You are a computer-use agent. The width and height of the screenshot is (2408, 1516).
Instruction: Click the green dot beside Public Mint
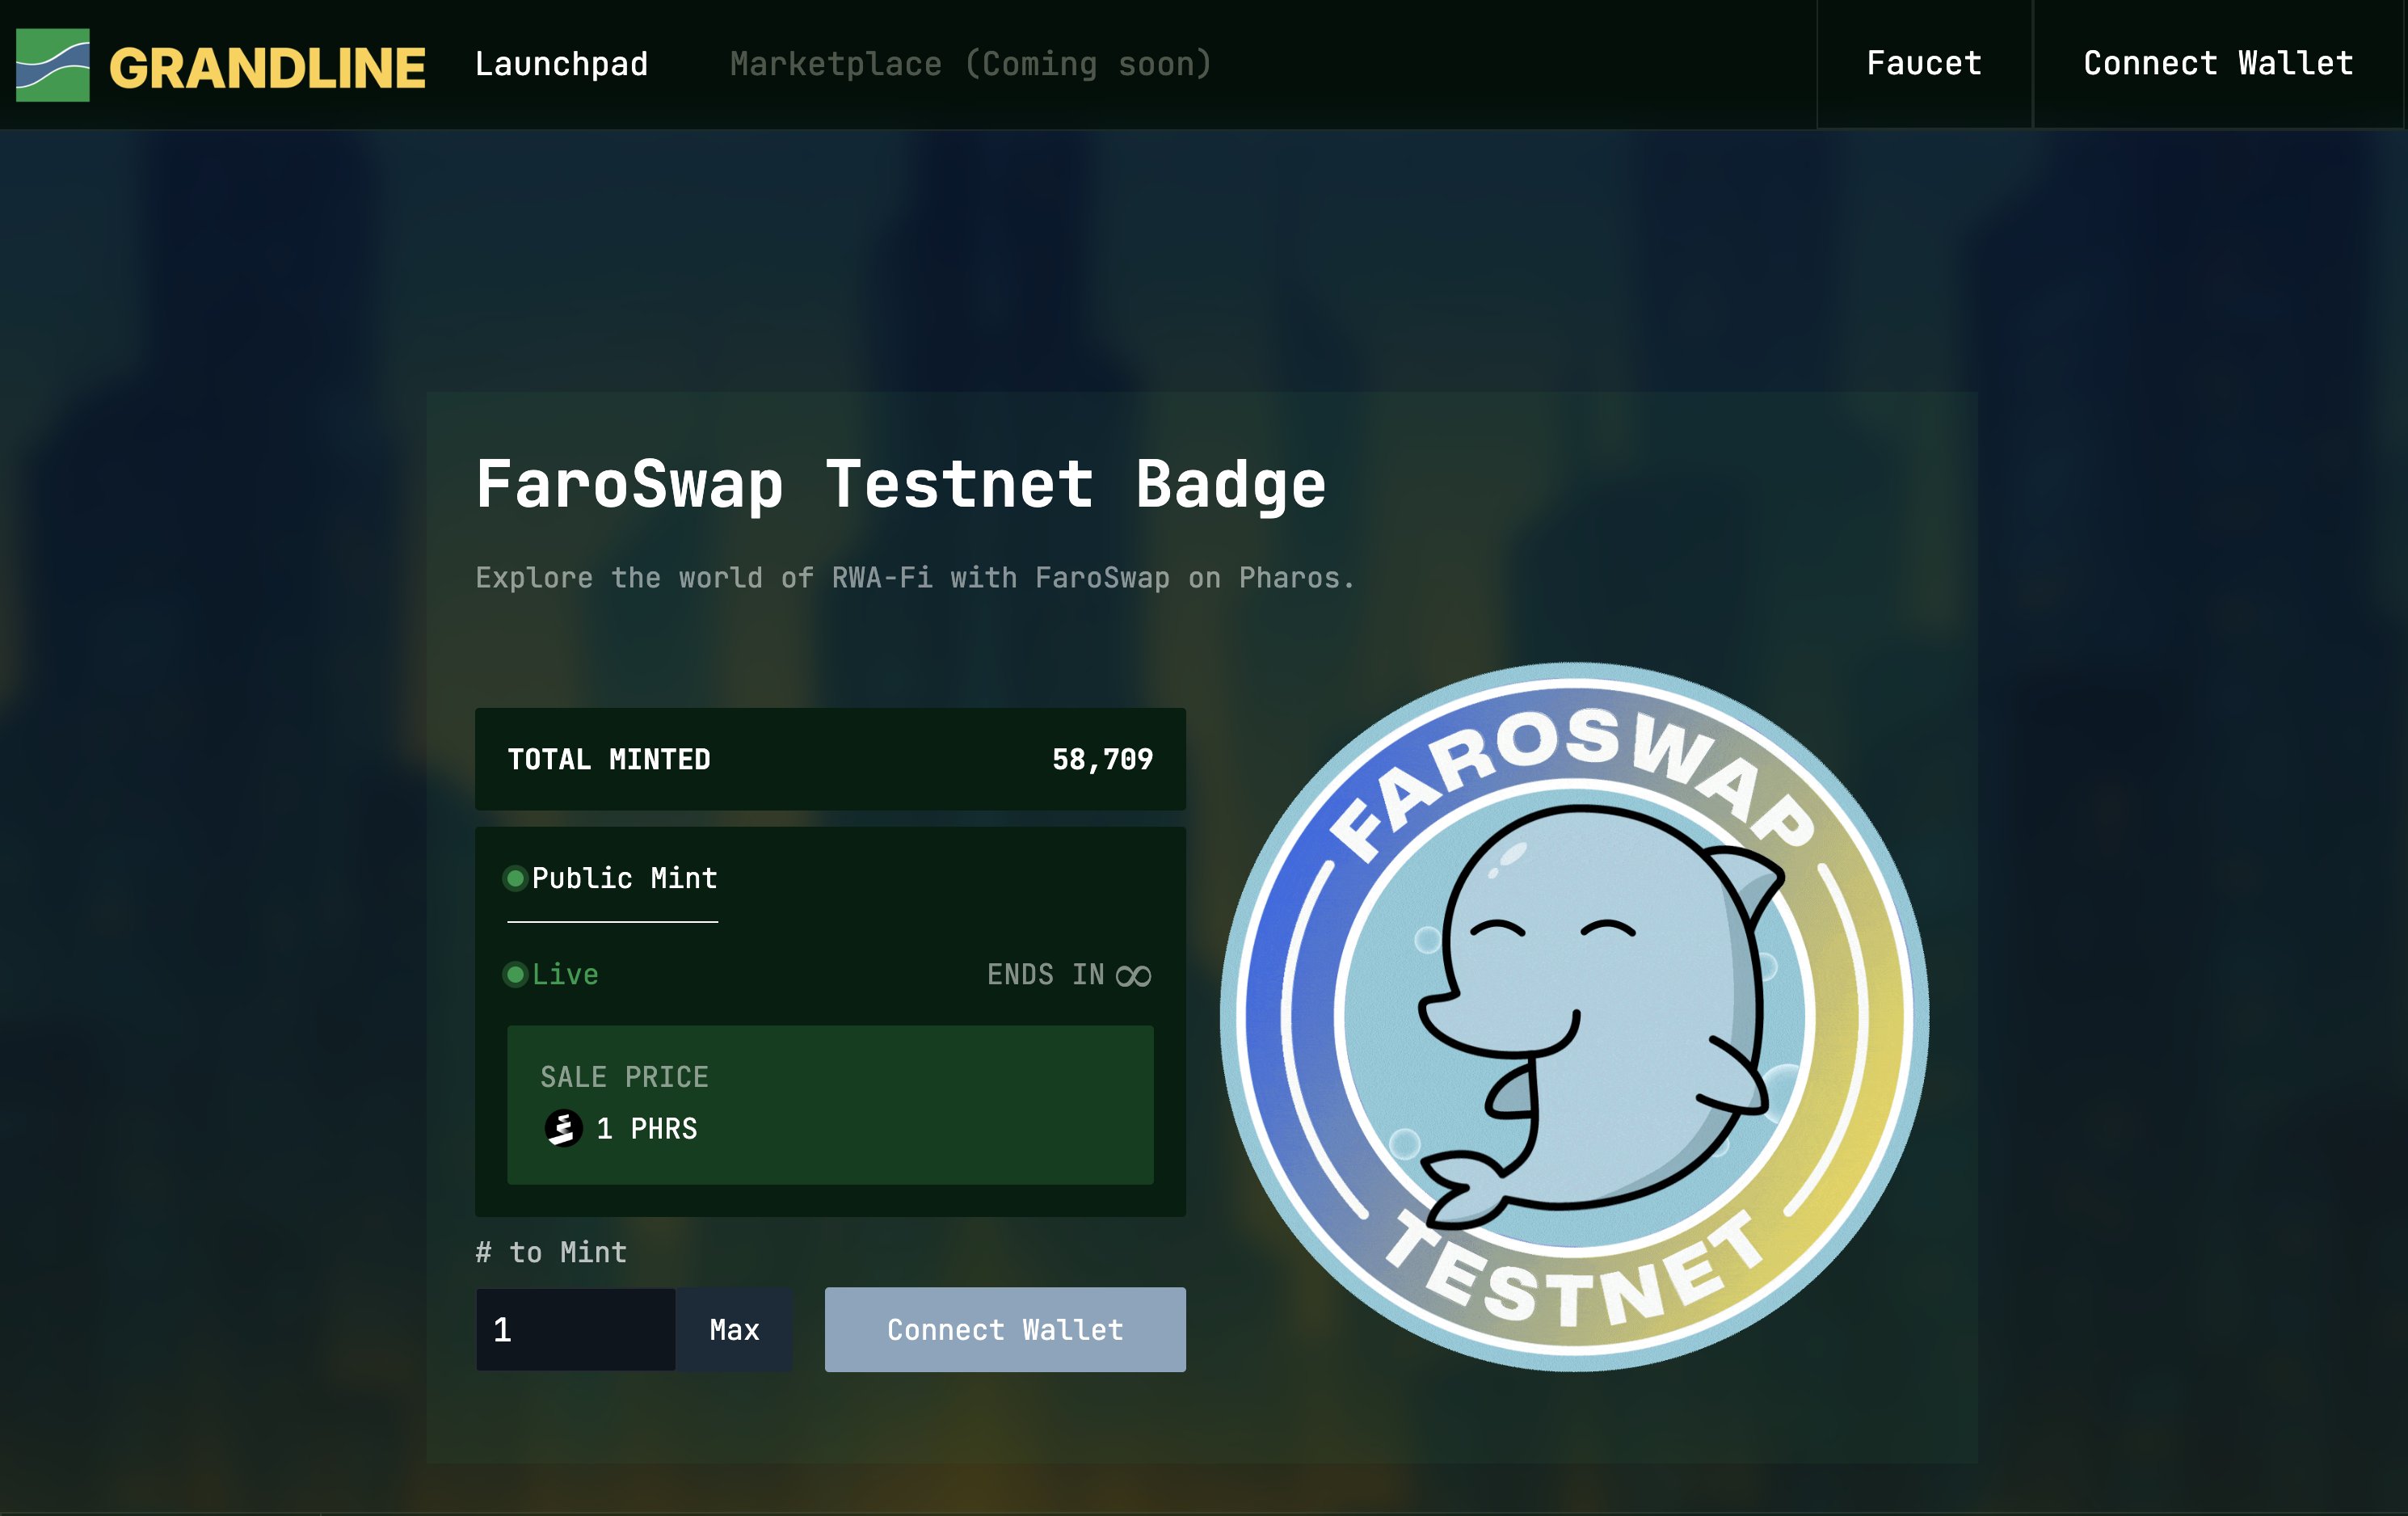[515, 878]
